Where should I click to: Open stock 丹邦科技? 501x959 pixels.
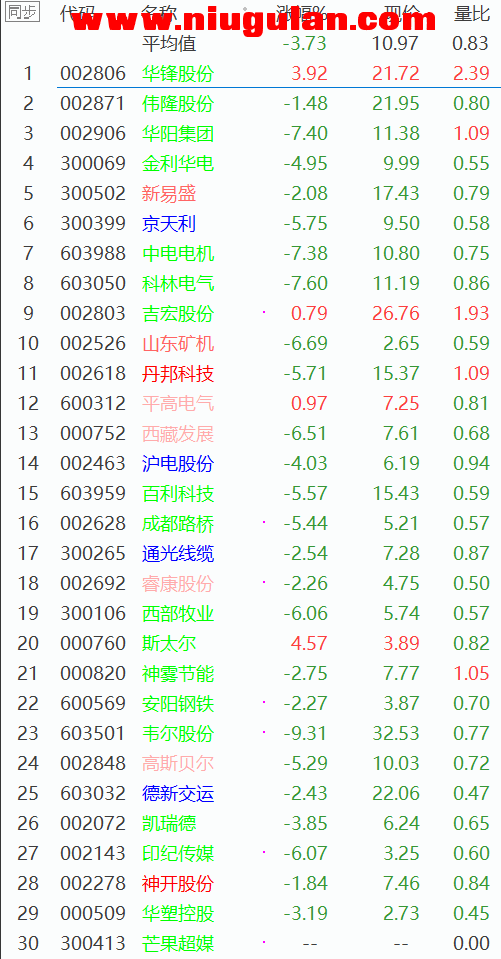coord(178,373)
